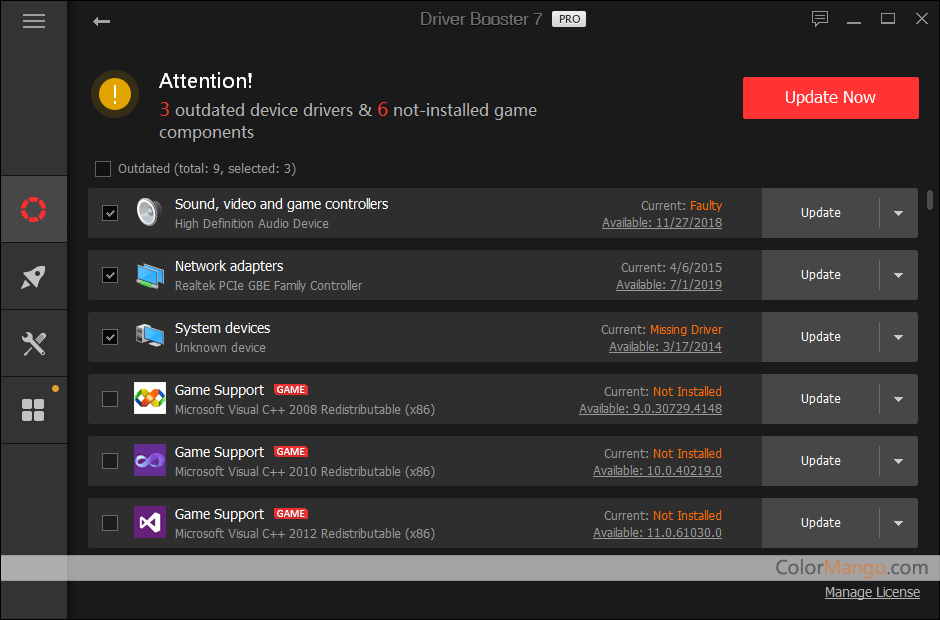Expand dropdown for High Definition Audio update
This screenshot has height=620, width=940.
click(898, 213)
